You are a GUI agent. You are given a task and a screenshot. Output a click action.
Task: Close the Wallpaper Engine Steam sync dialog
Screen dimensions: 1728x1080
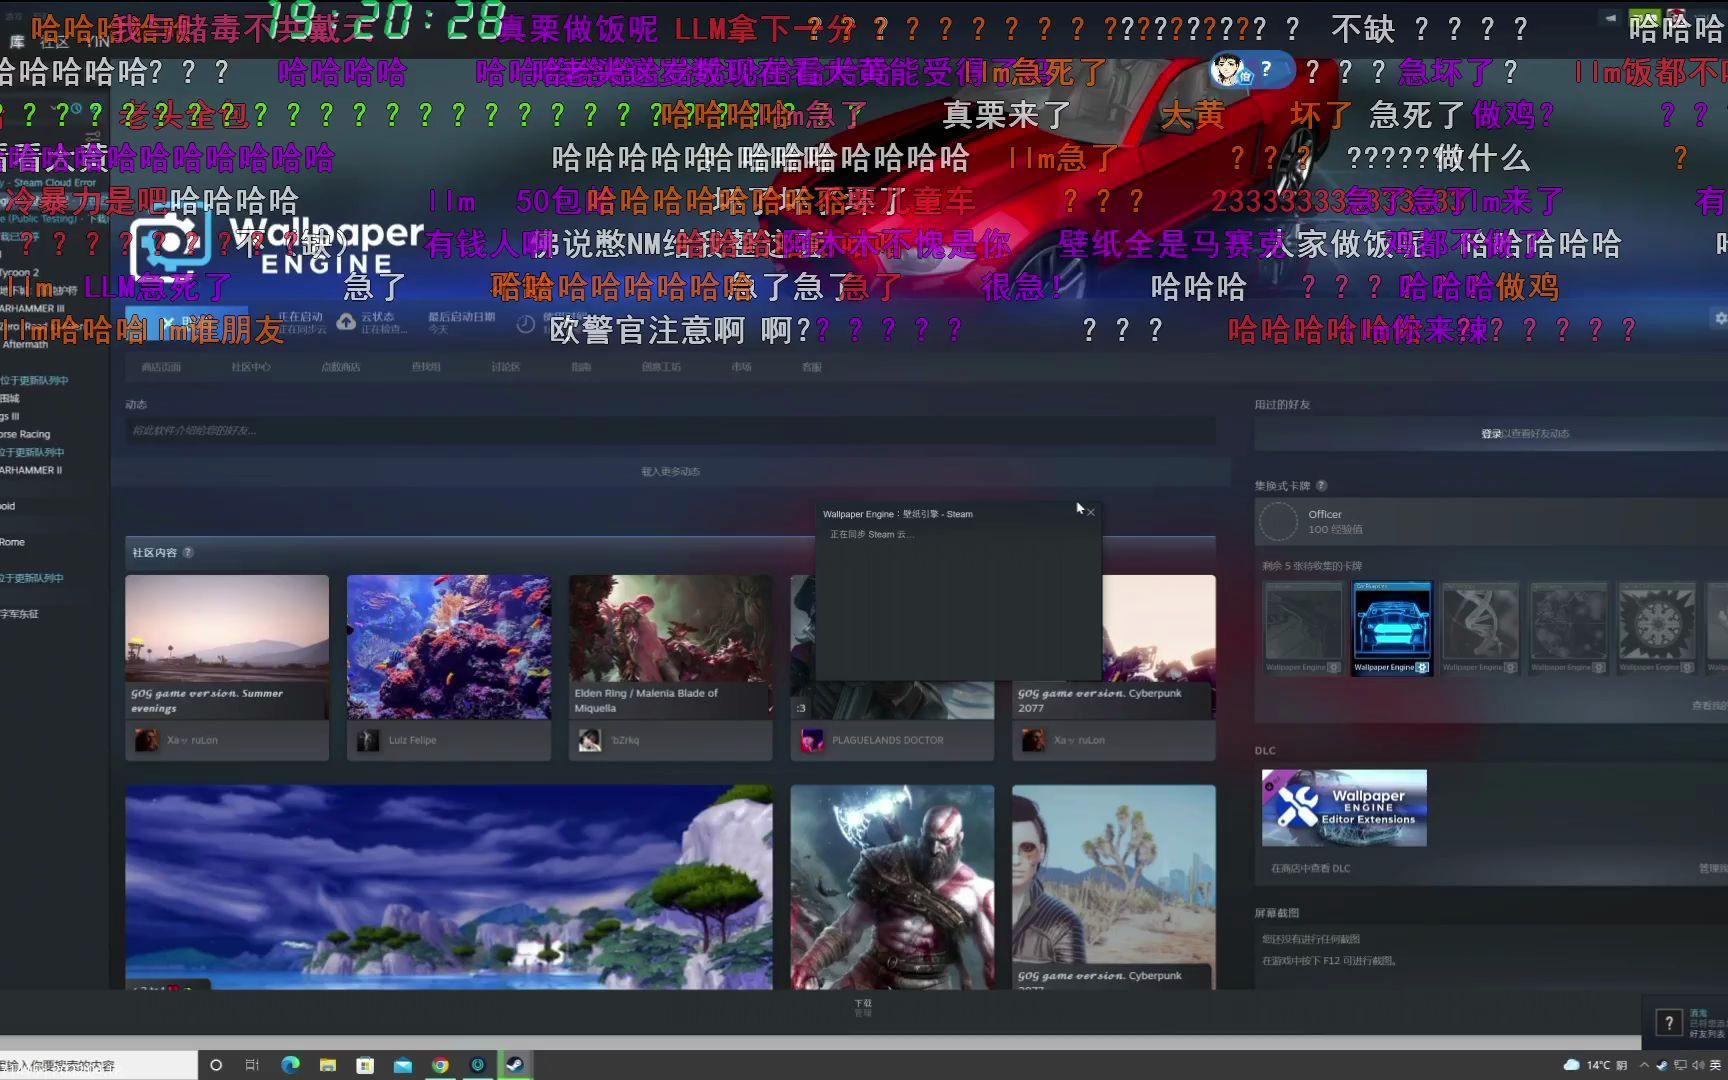pyautogui.click(x=1091, y=512)
